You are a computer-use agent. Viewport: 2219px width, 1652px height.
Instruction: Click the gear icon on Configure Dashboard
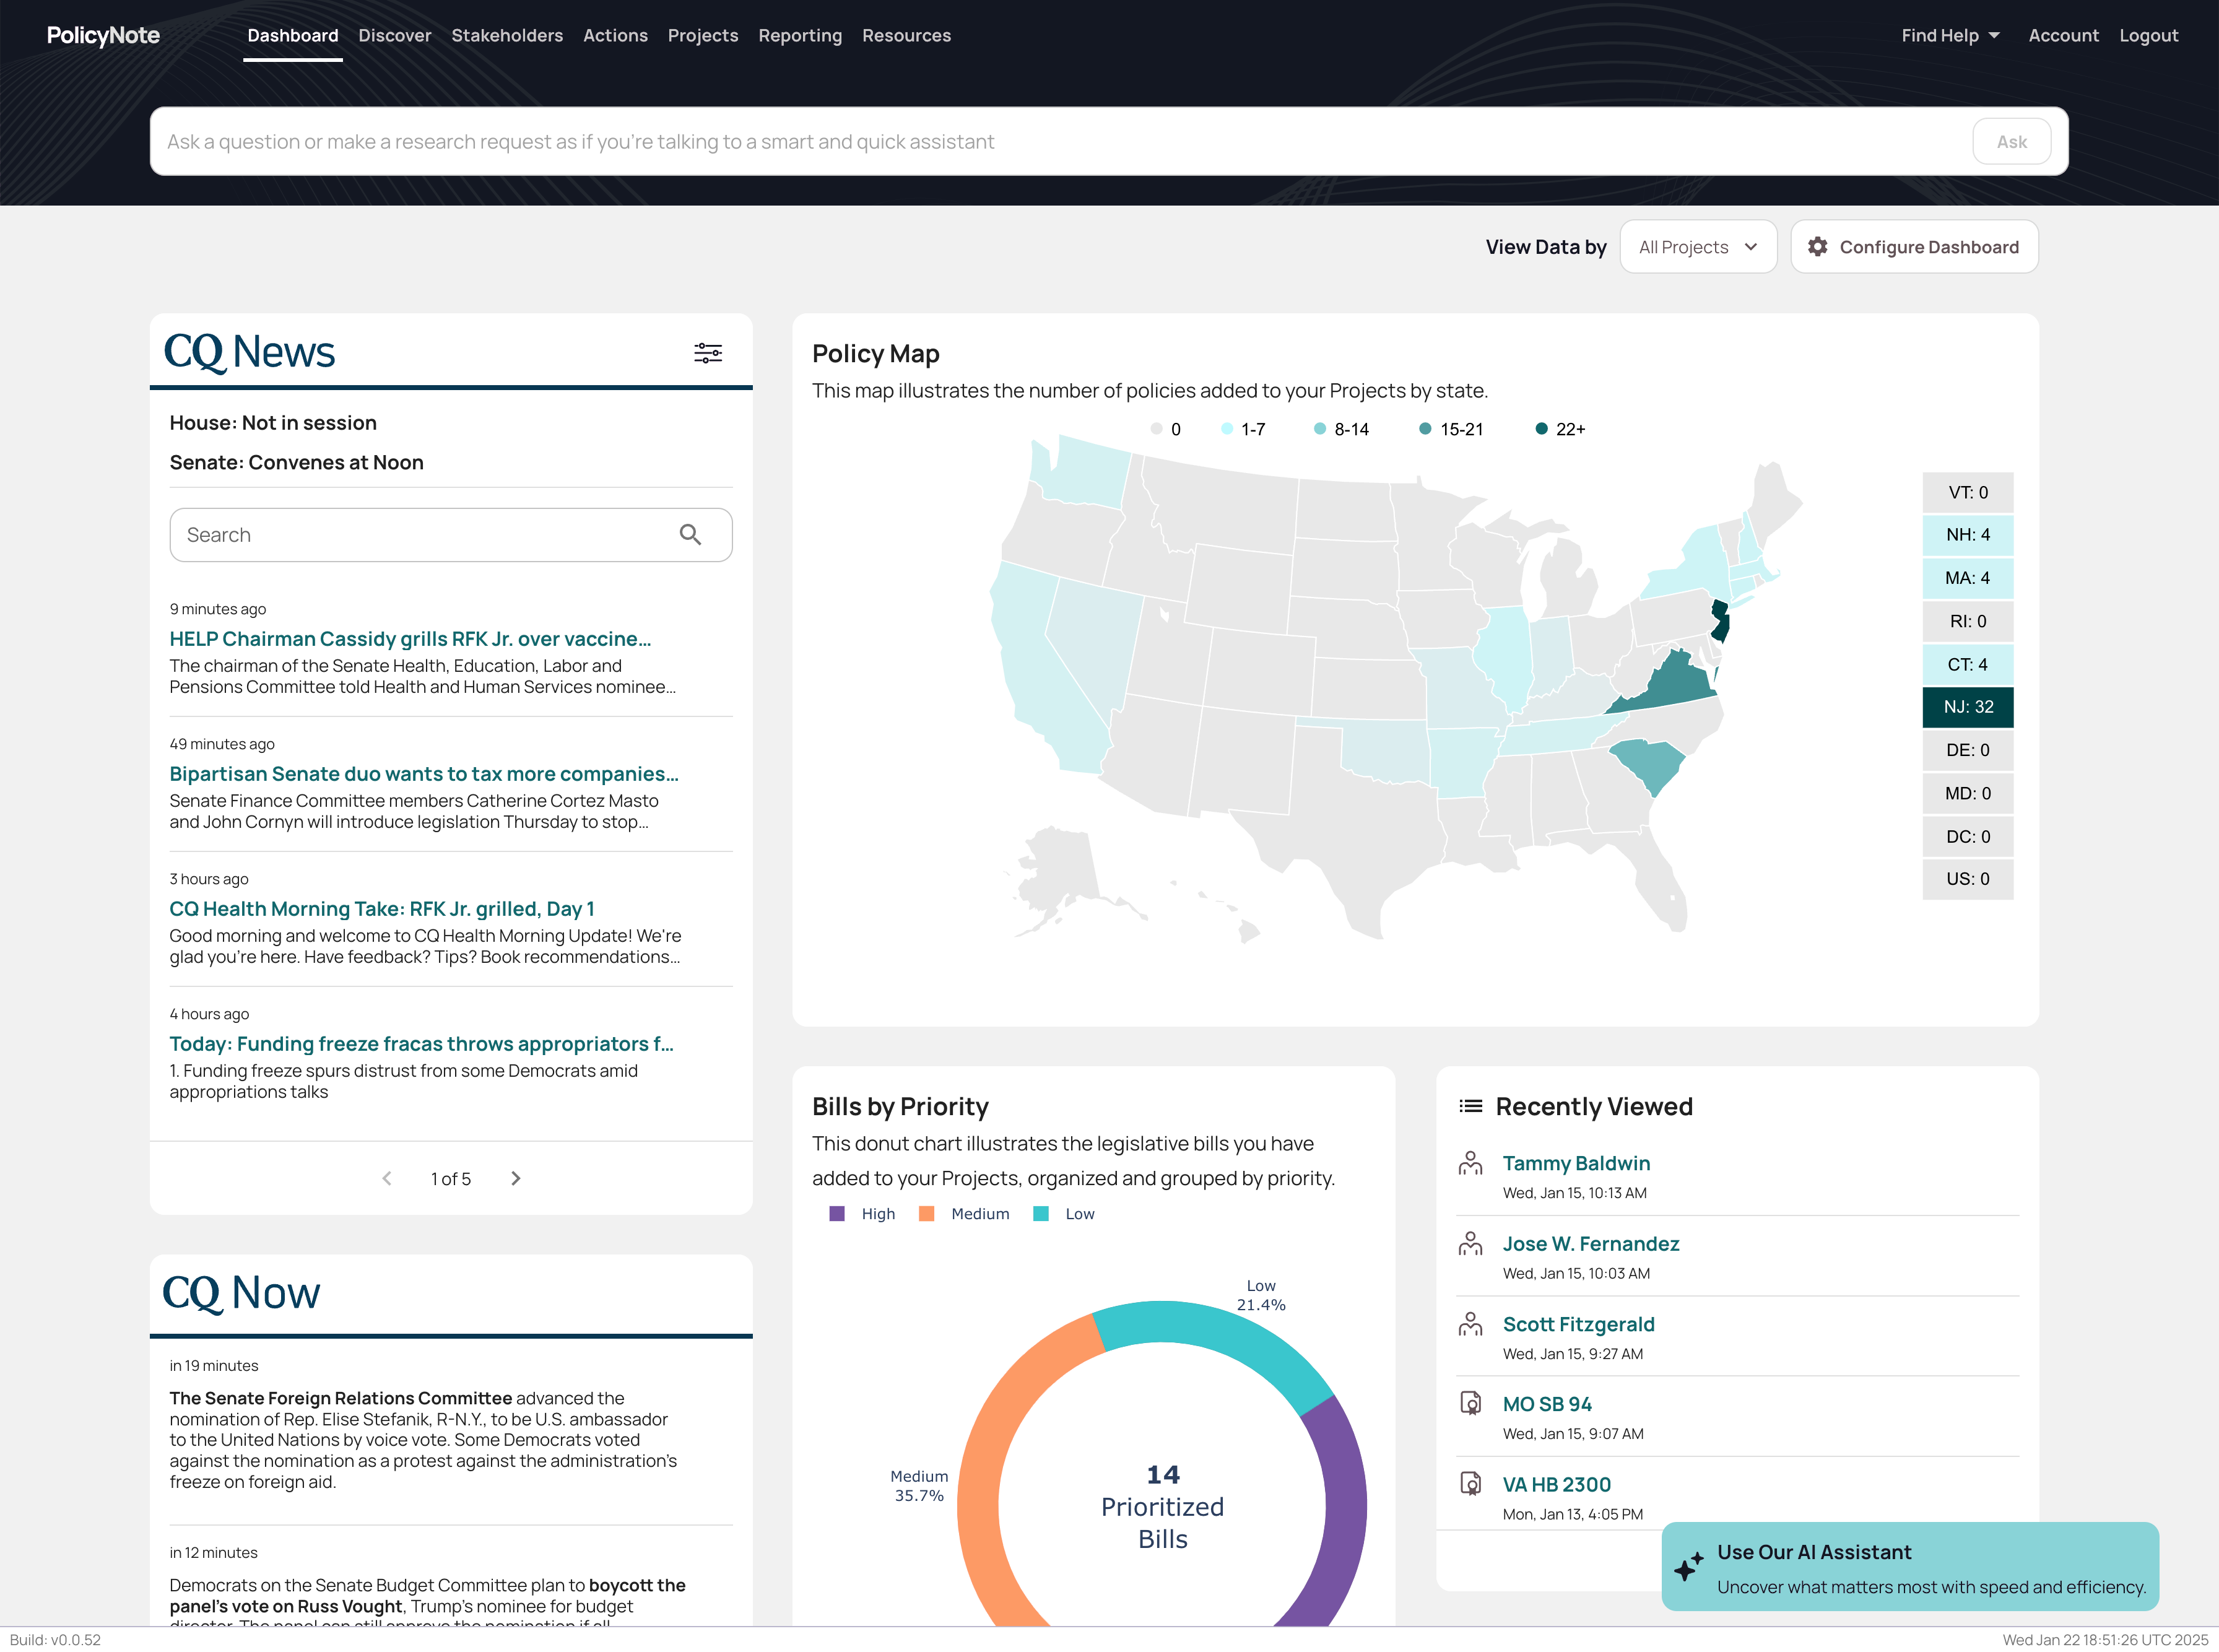click(x=1817, y=247)
